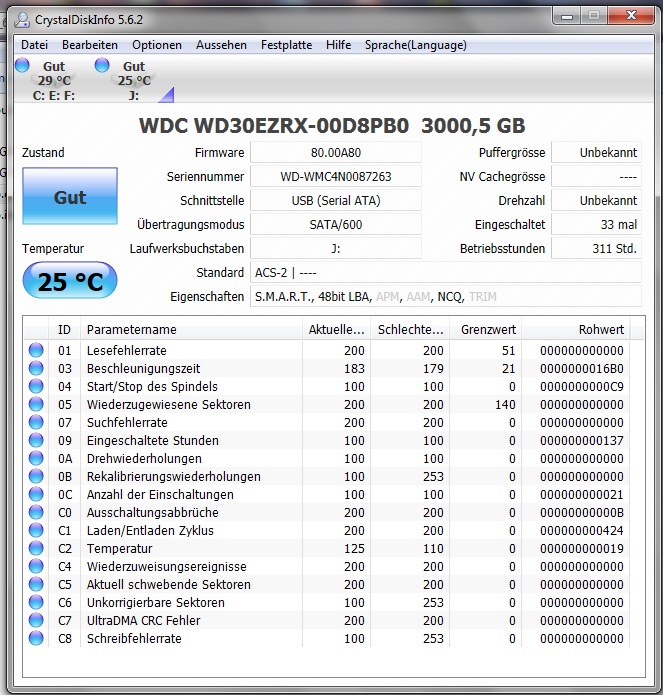Click the status orb of Eingeschaltete Stunden row

(36, 440)
